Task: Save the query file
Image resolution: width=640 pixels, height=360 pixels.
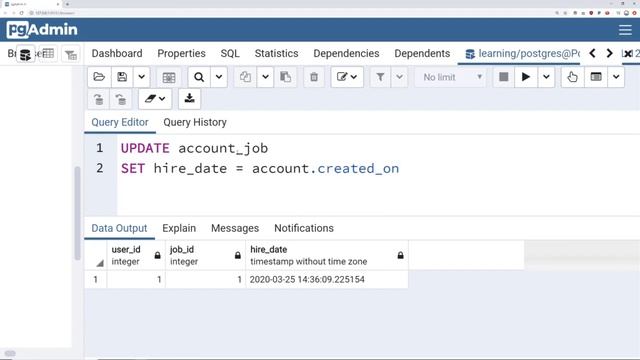Action: tap(122, 77)
